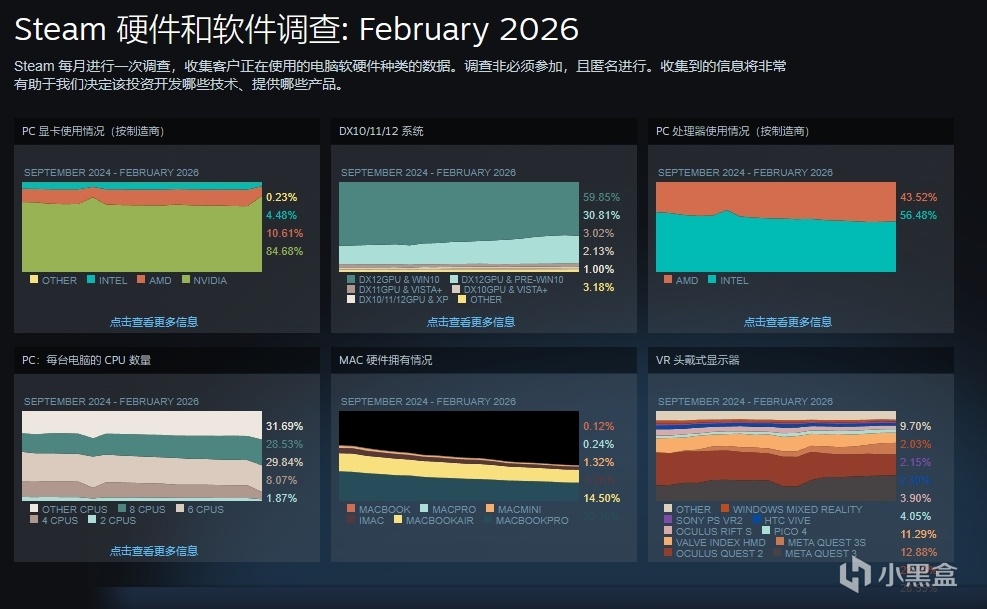Screen dimensions: 987x609
Task: Click HTC VIVE legend swatch
Action: pos(757,520)
